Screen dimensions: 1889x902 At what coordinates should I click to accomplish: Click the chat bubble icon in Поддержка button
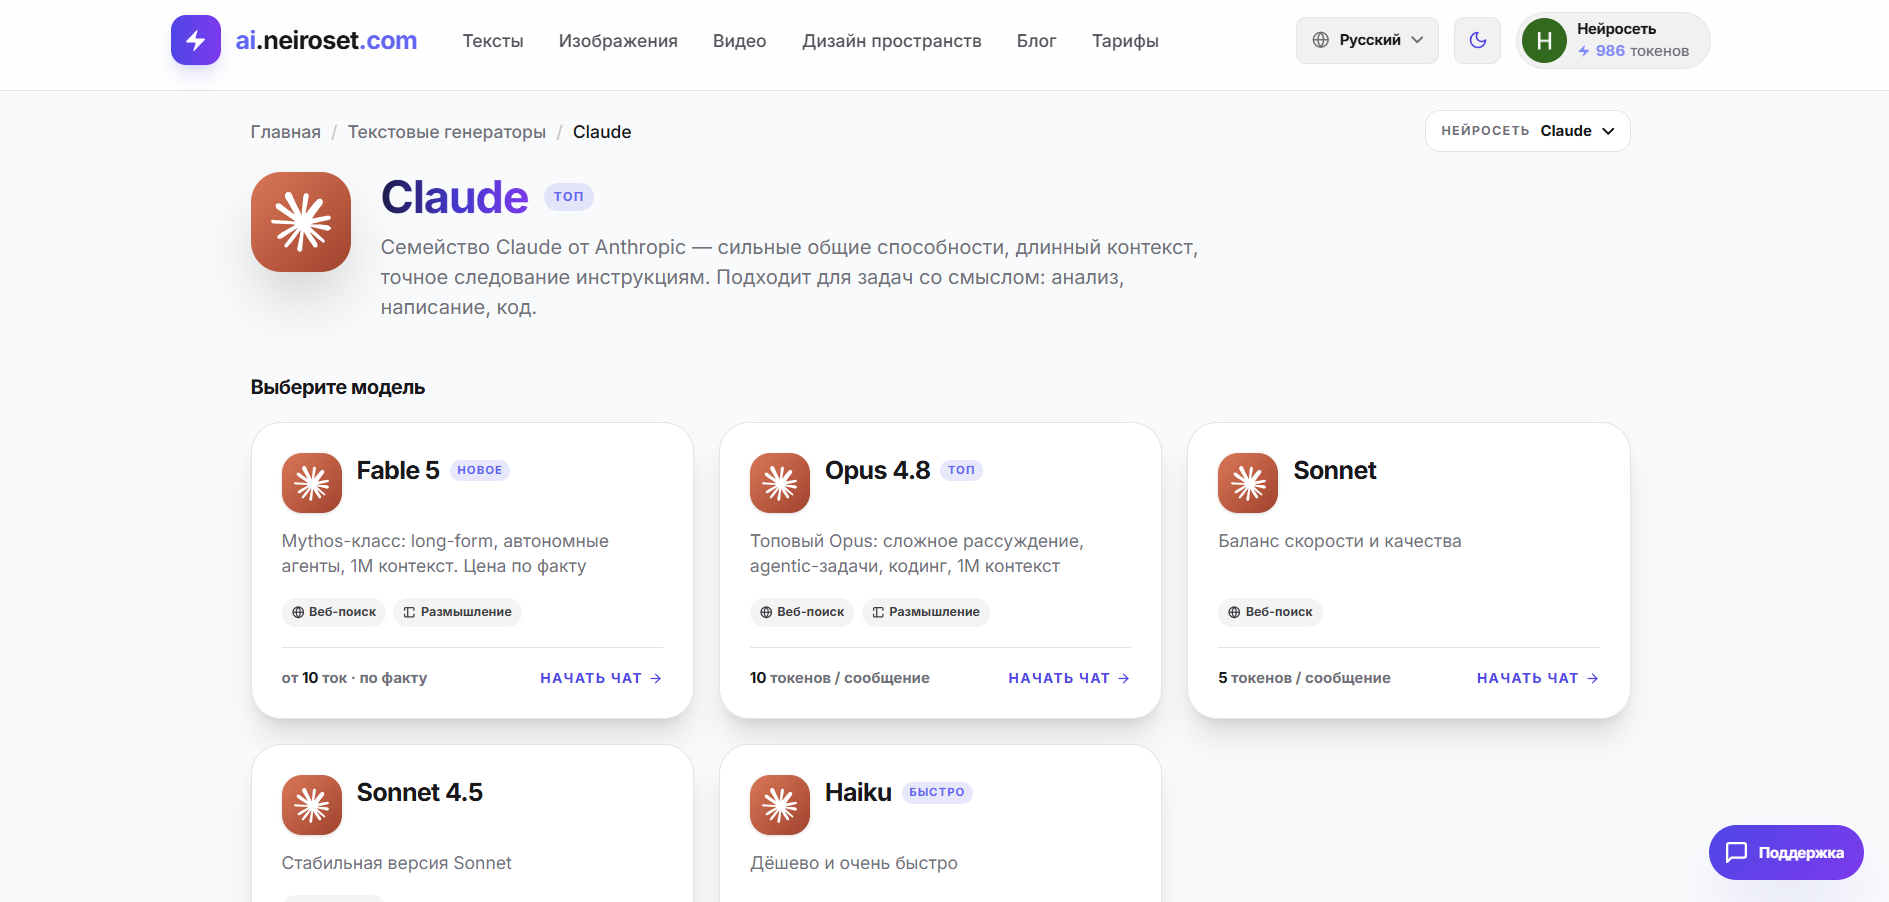tap(1737, 852)
